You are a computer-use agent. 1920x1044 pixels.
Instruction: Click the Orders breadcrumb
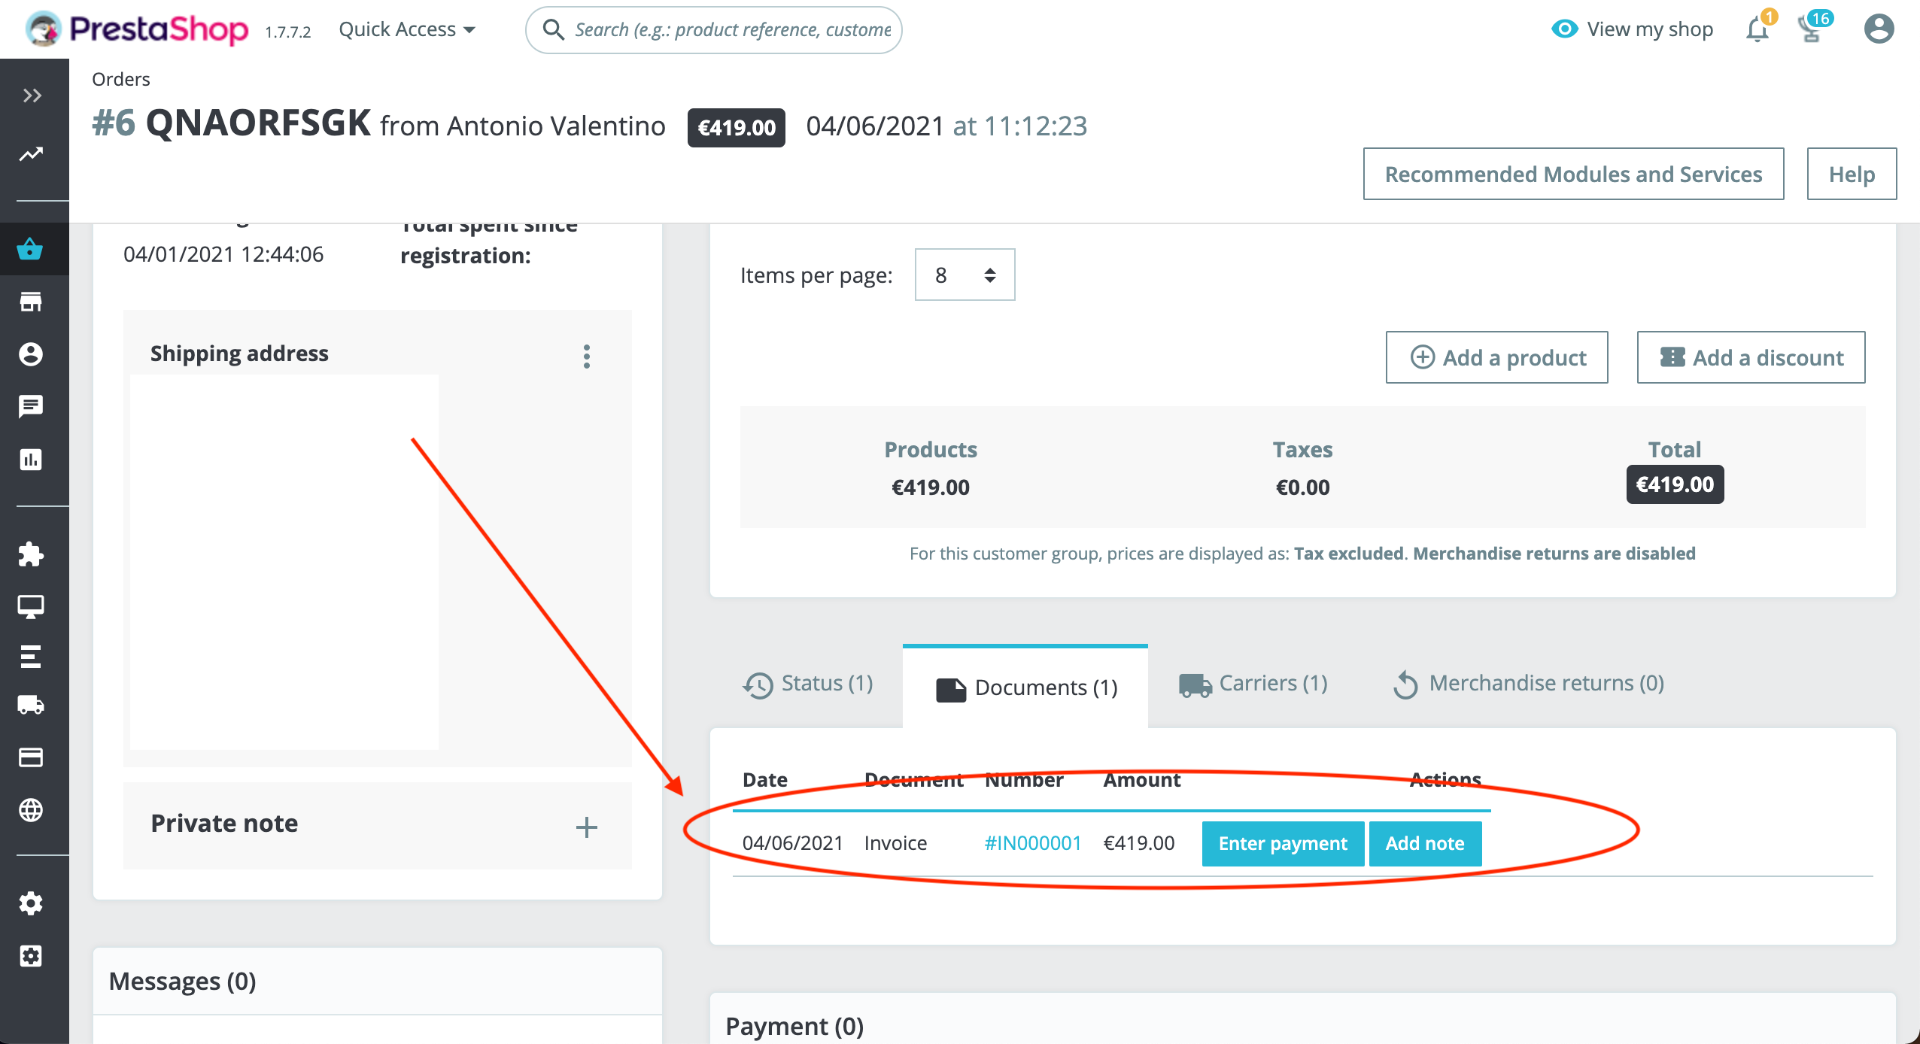(x=121, y=79)
